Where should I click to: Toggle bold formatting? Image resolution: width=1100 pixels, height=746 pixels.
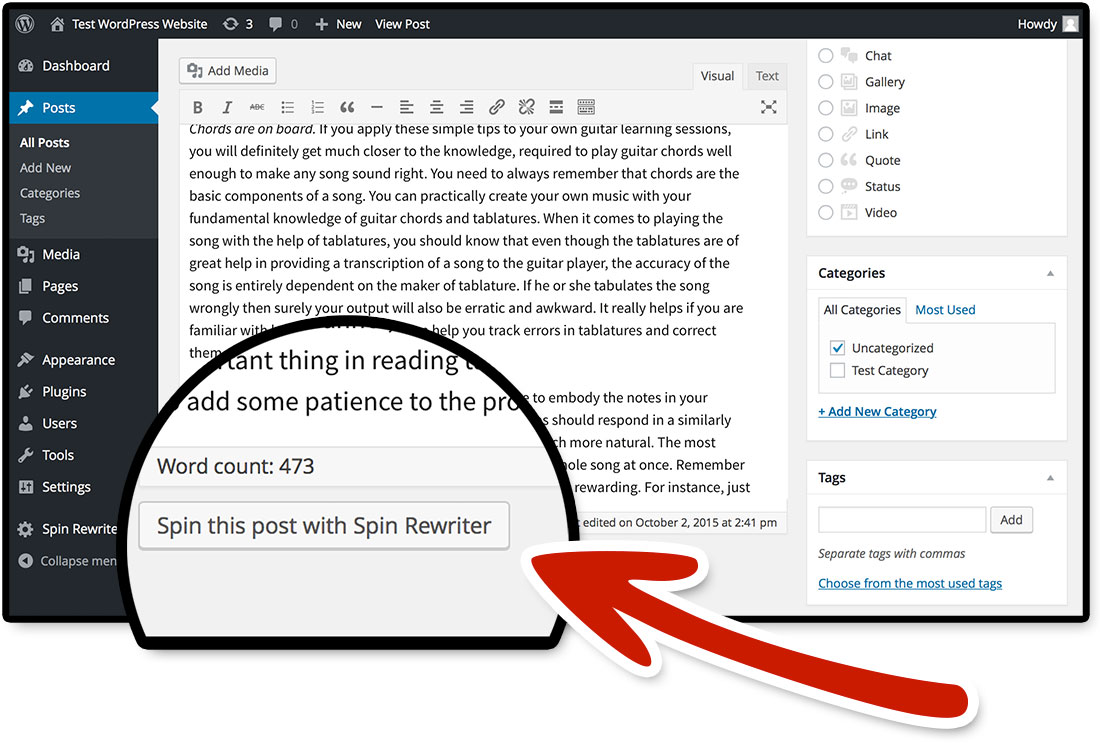tap(198, 107)
